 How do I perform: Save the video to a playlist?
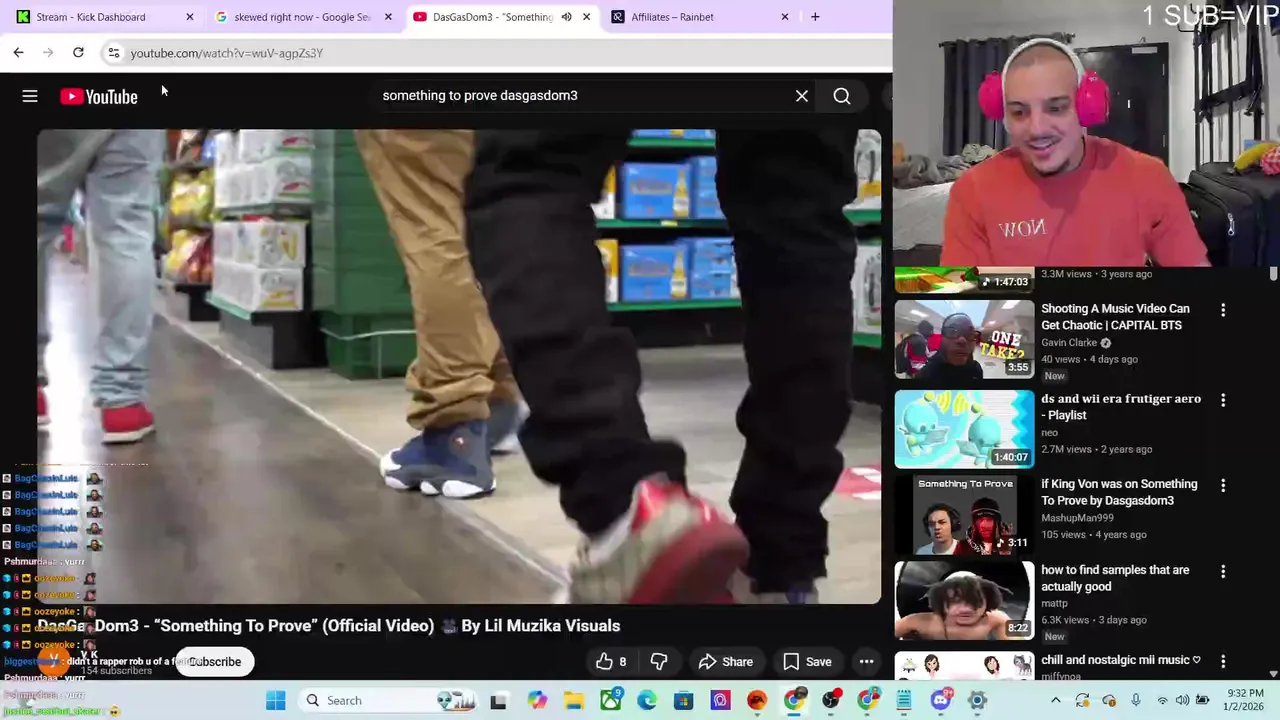tap(807, 661)
